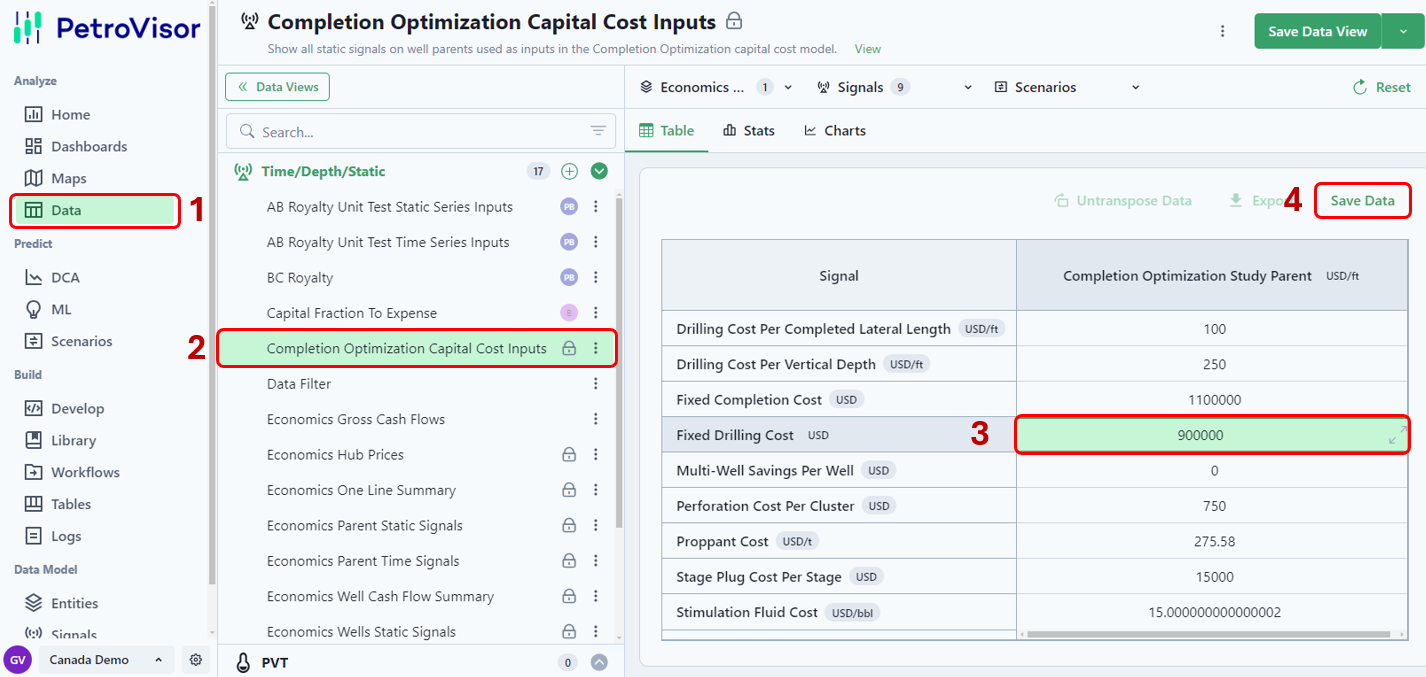This screenshot has width=1426, height=677.
Task: Select the Fixed Drilling Cost value 900000
Action: [1200, 435]
